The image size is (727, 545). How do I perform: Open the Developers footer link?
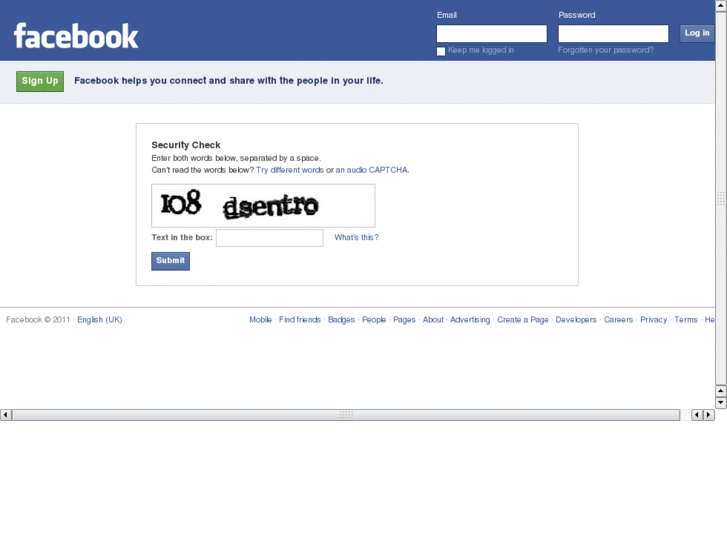point(576,320)
